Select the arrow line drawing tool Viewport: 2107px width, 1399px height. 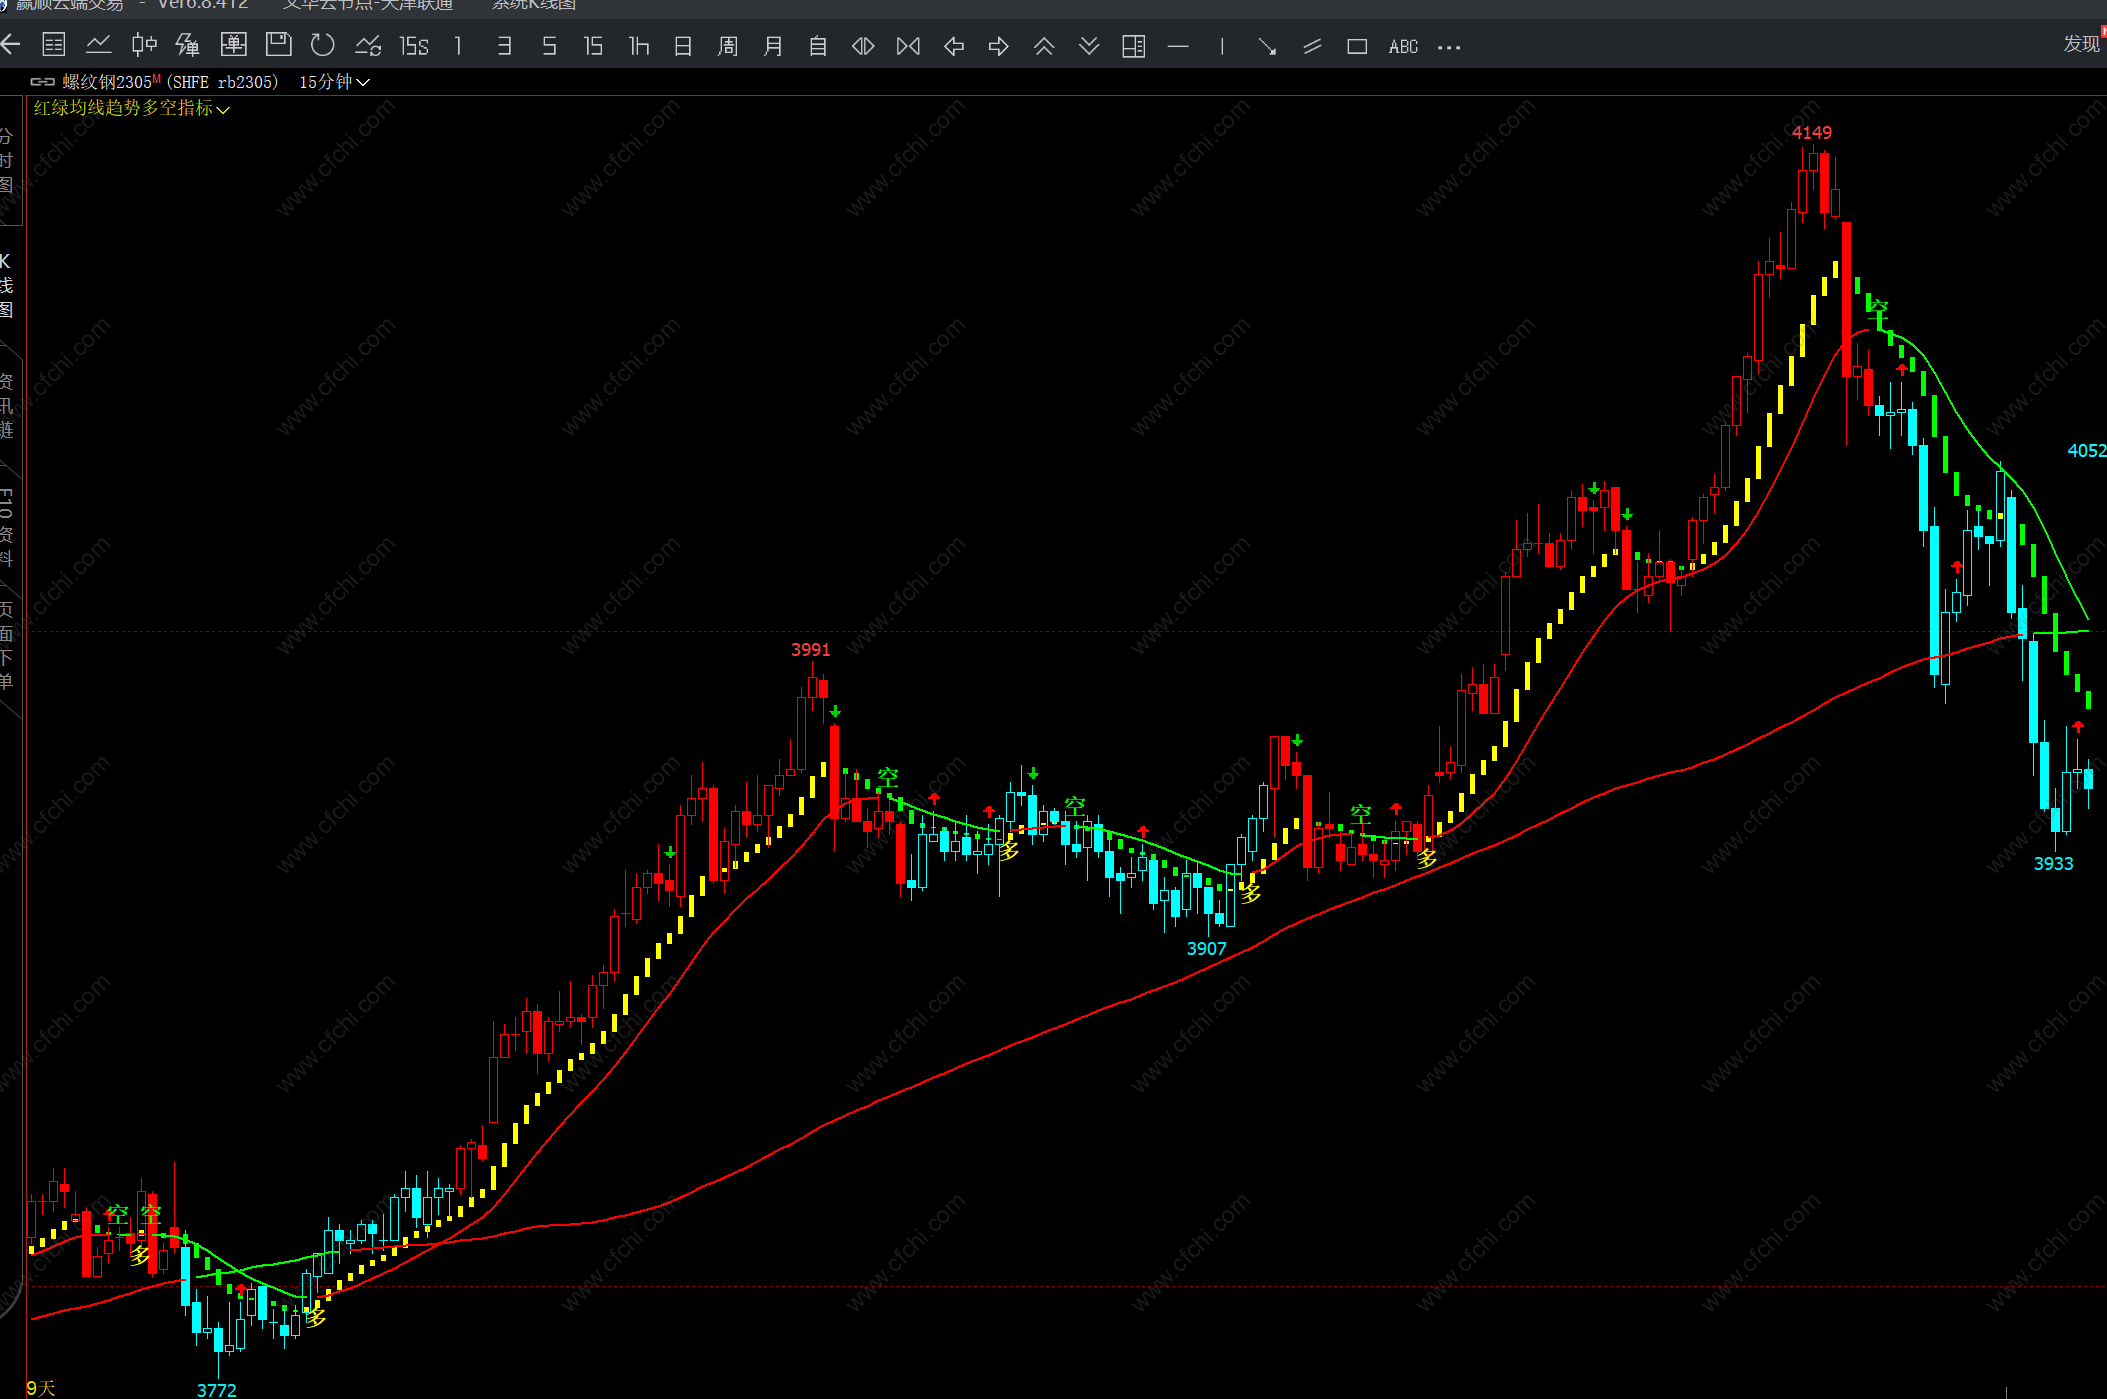click(x=1267, y=46)
